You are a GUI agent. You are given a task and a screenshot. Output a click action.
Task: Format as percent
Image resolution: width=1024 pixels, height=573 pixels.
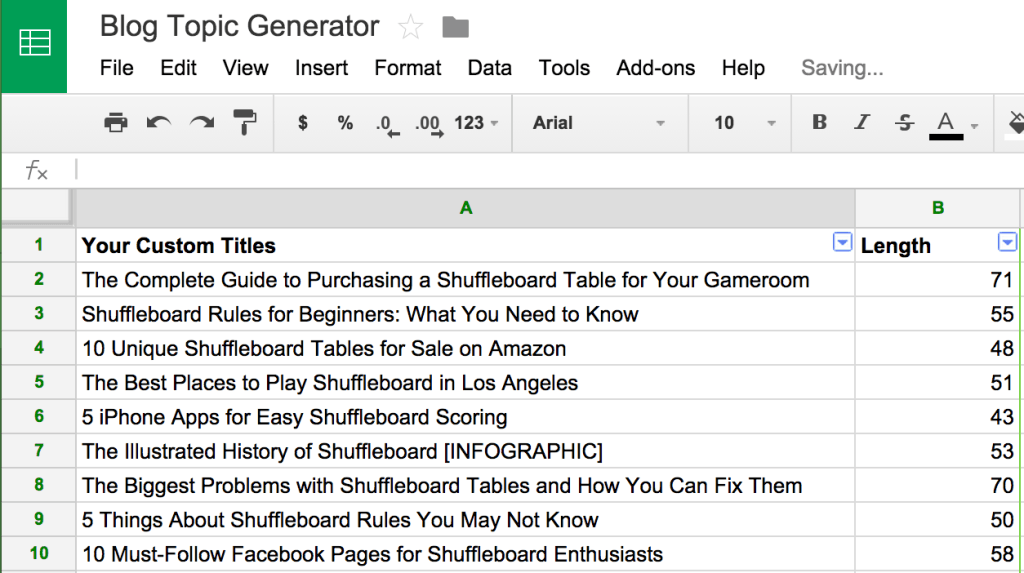coord(345,123)
